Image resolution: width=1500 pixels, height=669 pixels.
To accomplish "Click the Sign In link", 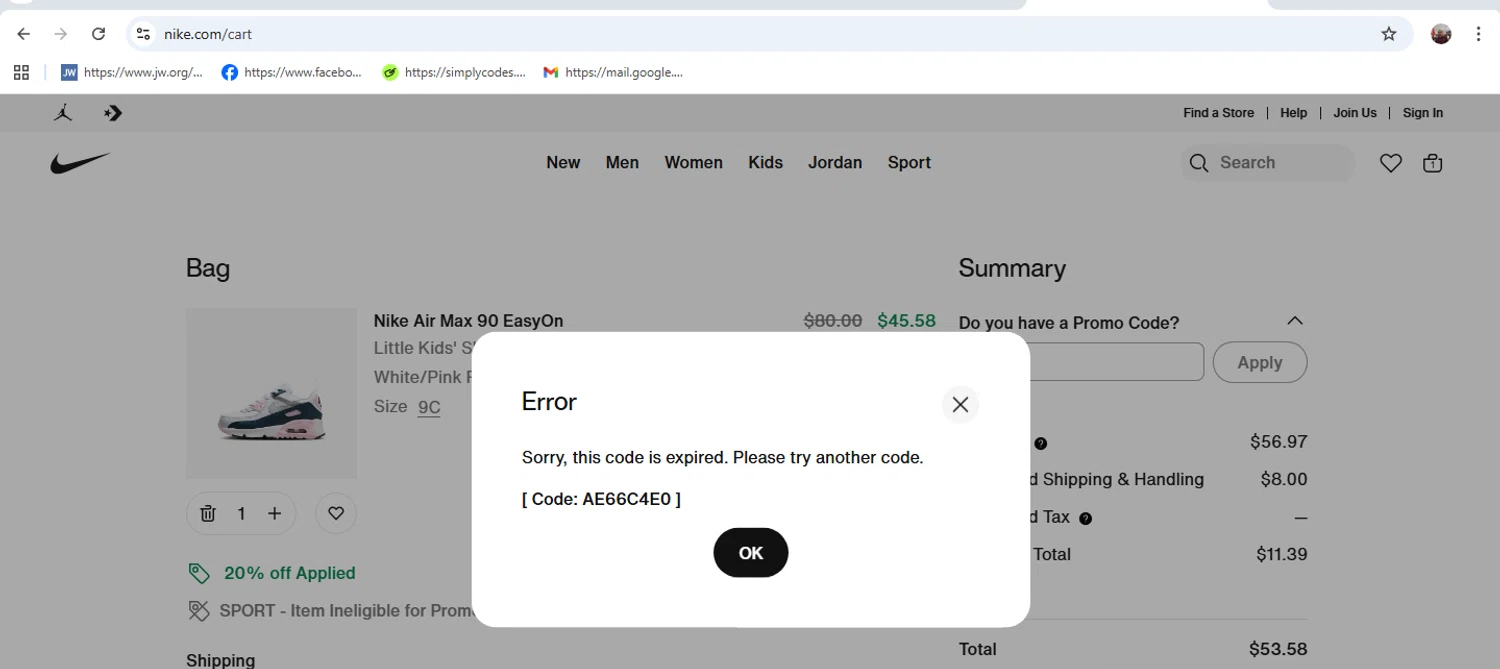I will [x=1422, y=113].
